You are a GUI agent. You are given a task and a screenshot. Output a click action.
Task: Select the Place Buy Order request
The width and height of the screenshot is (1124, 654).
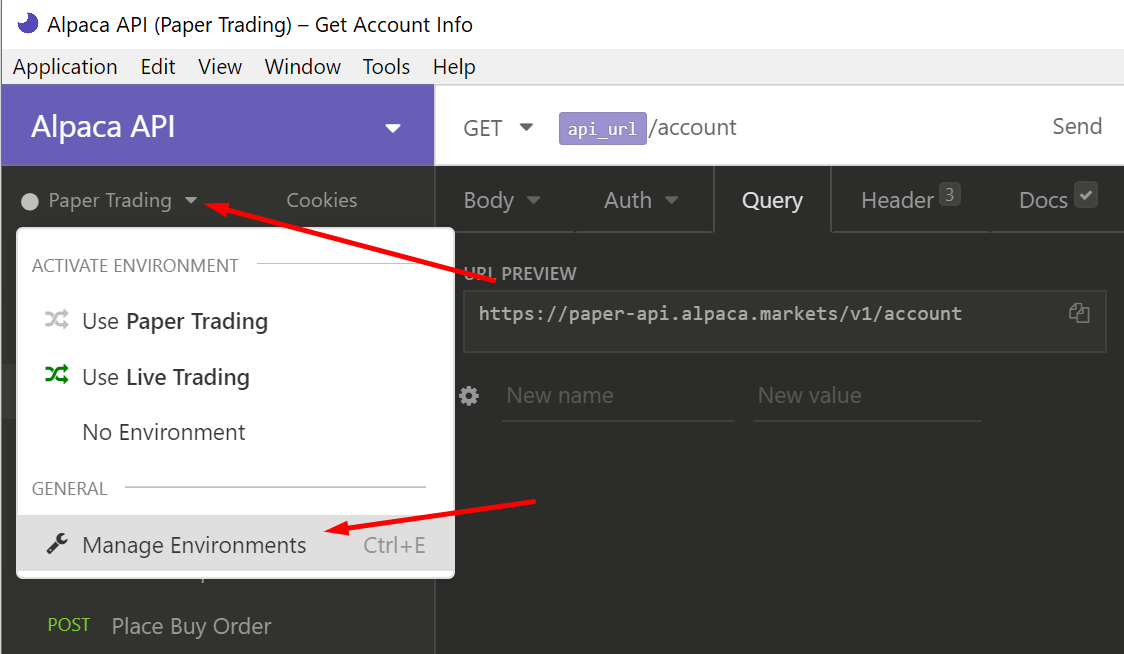[x=191, y=626]
